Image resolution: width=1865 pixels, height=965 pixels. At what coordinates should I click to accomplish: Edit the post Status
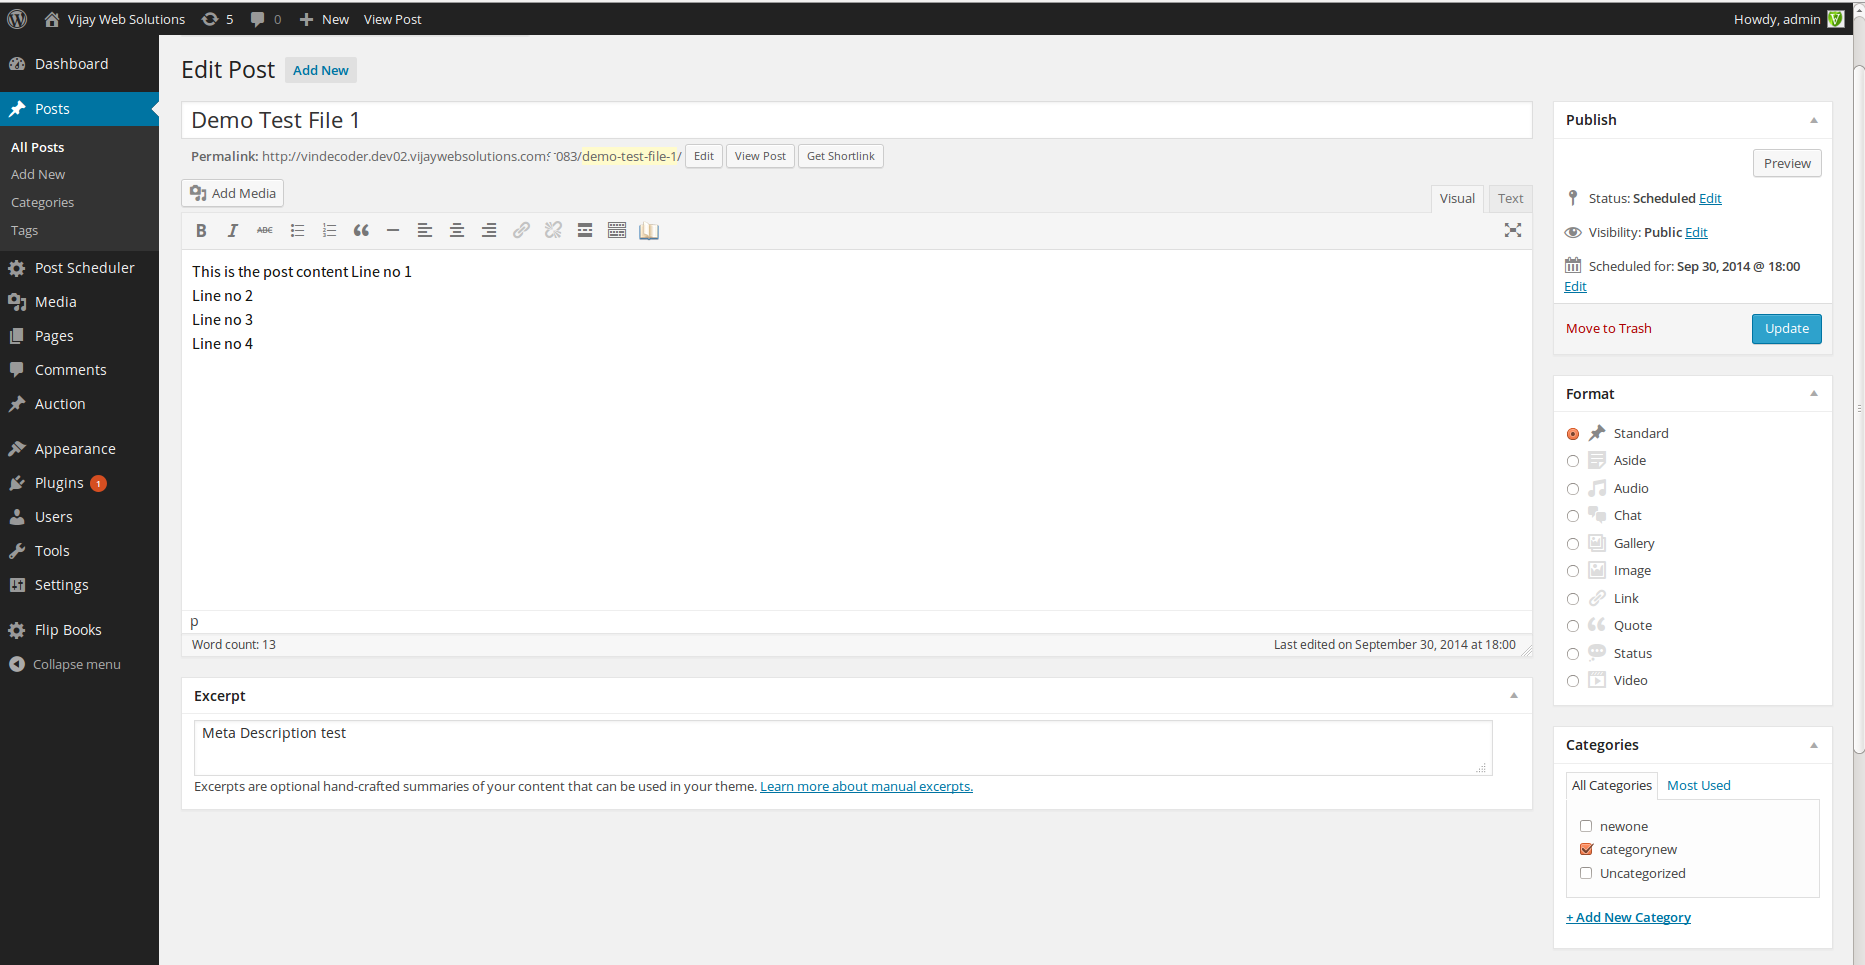pos(1710,199)
